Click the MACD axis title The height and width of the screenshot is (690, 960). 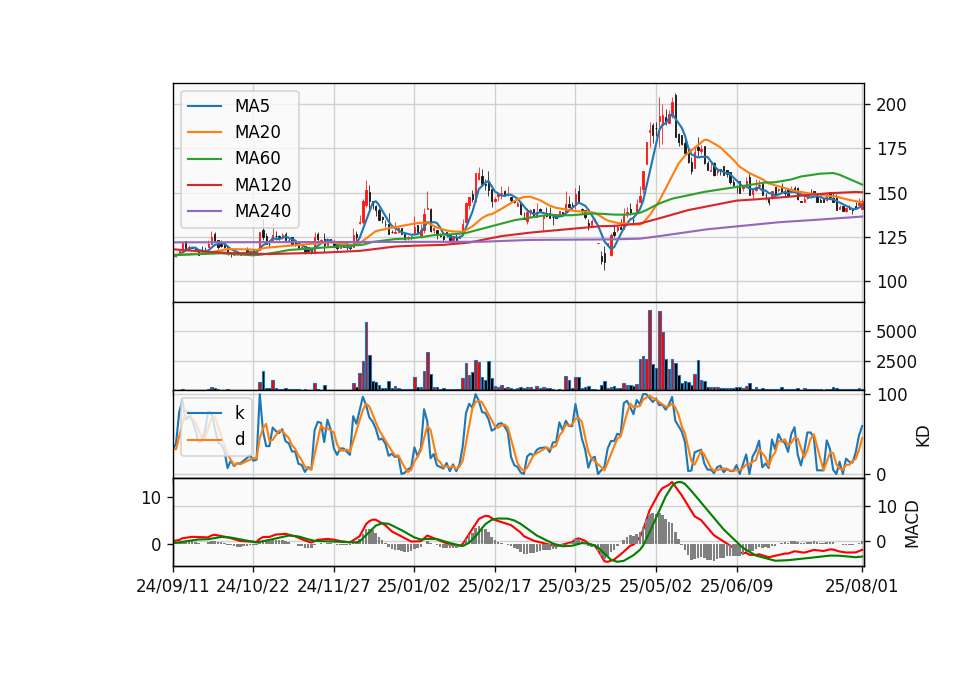coord(912,524)
